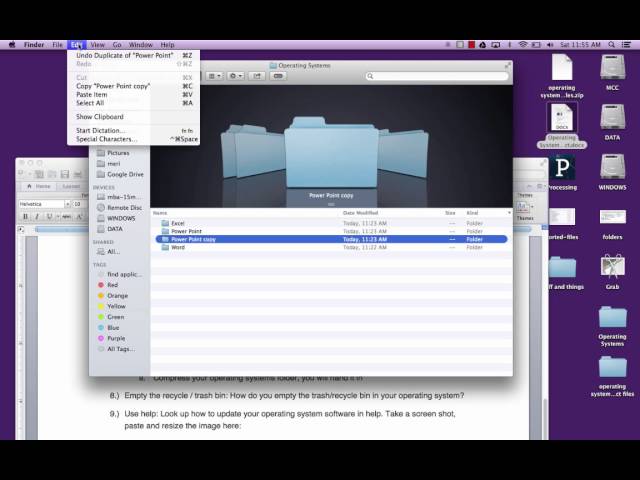The width and height of the screenshot is (640, 480).
Task: Open the Apple menu
Action: pyautogui.click(x=12, y=45)
